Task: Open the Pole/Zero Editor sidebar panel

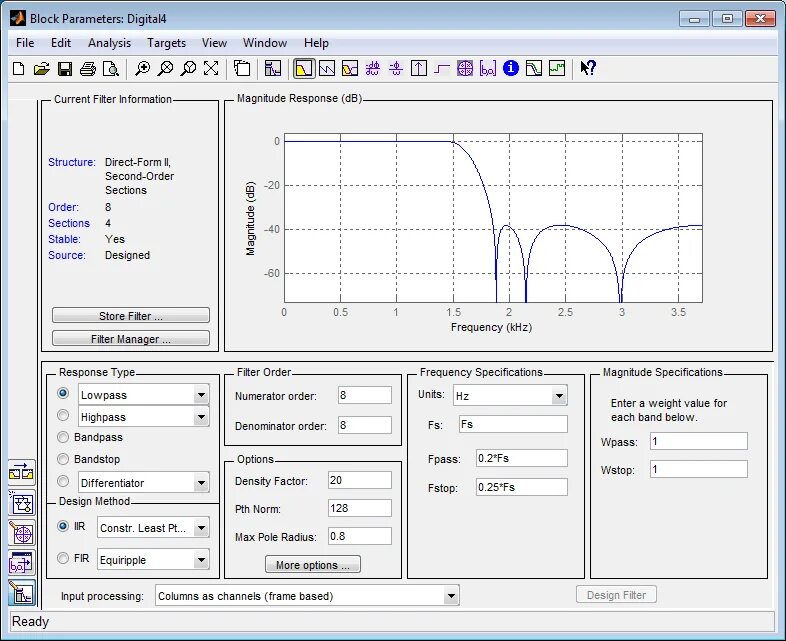Action: click(22, 533)
